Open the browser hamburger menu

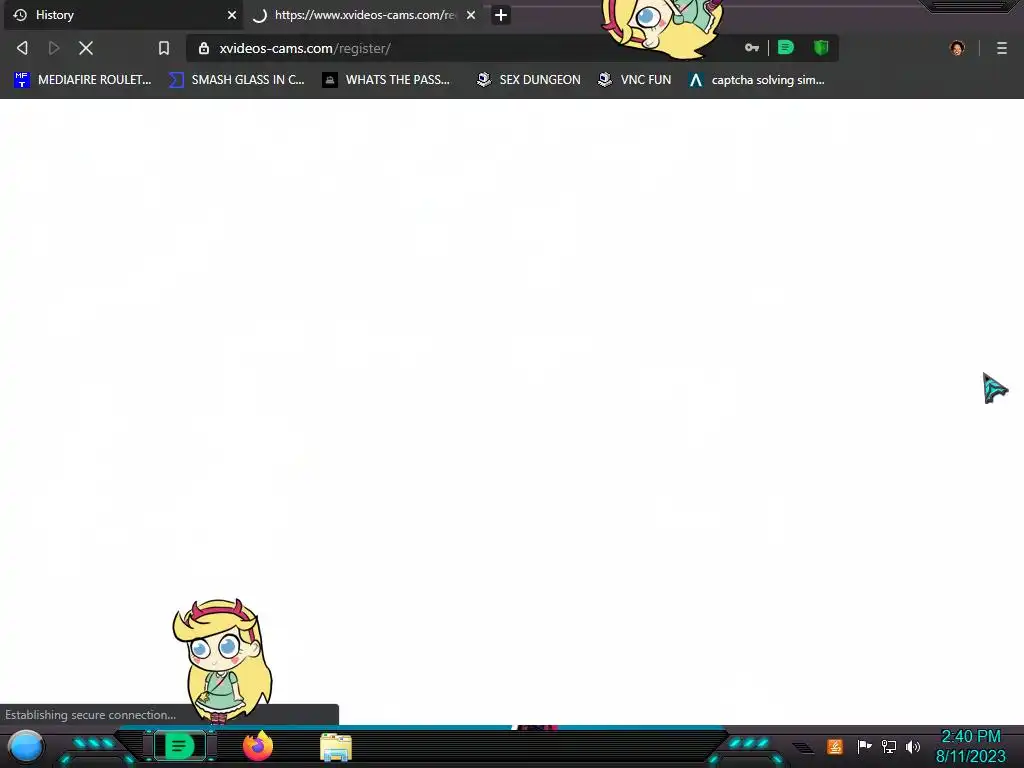coord(1002,48)
